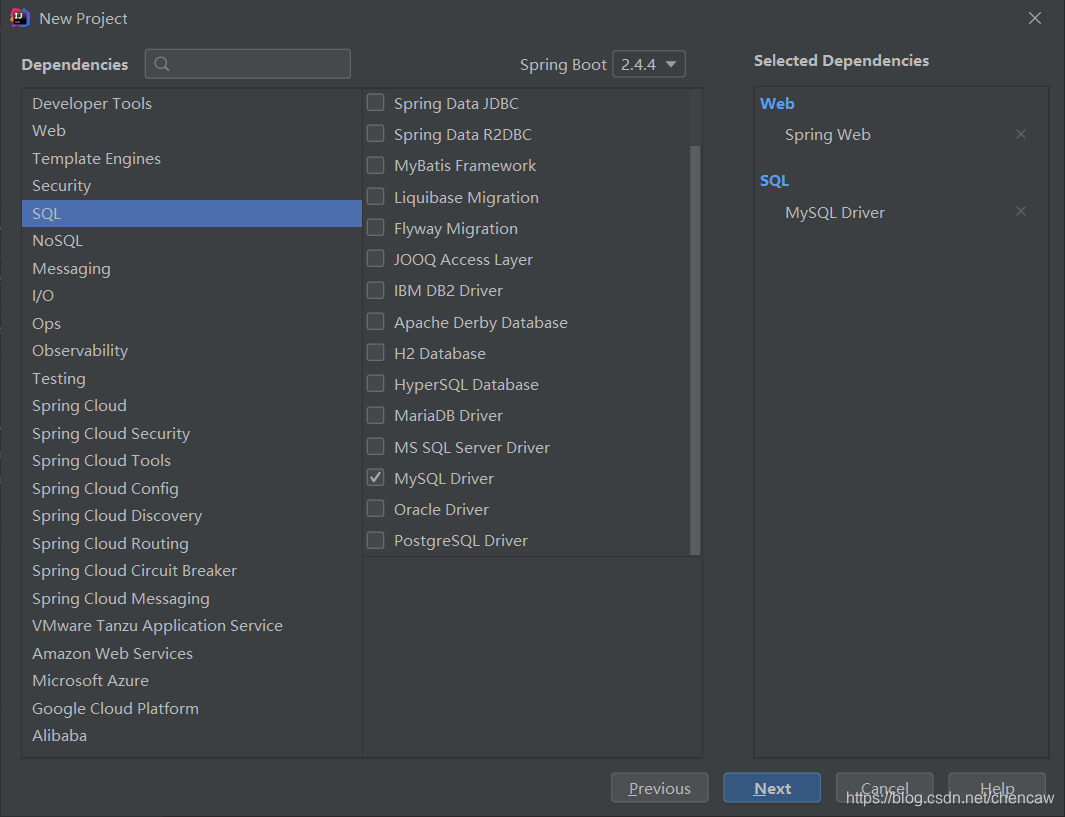
Task: Open Spring Cloud Messaging category
Action: click(x=192, y=598)
